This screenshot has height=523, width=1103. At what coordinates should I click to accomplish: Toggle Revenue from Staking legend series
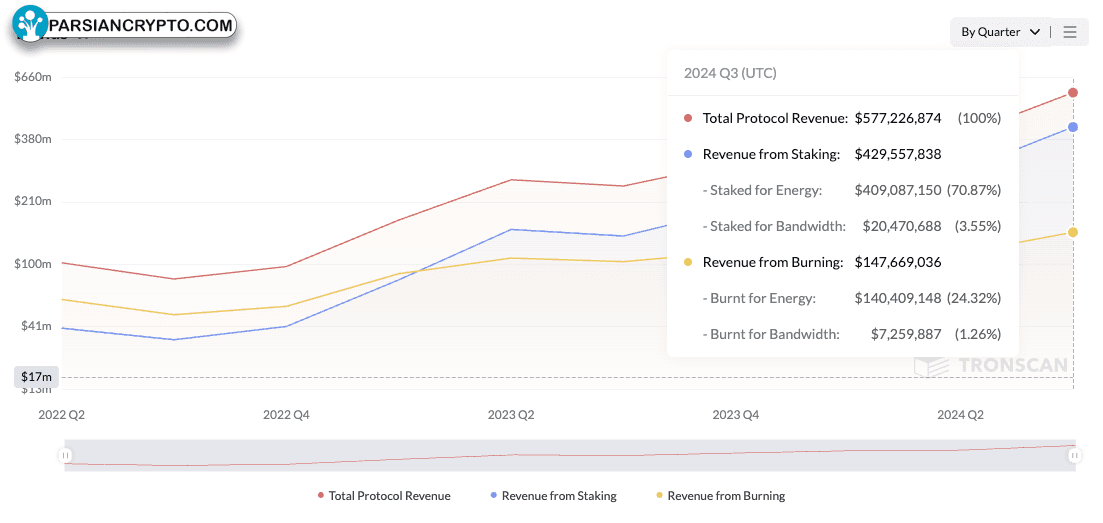[x=553, y=496]
